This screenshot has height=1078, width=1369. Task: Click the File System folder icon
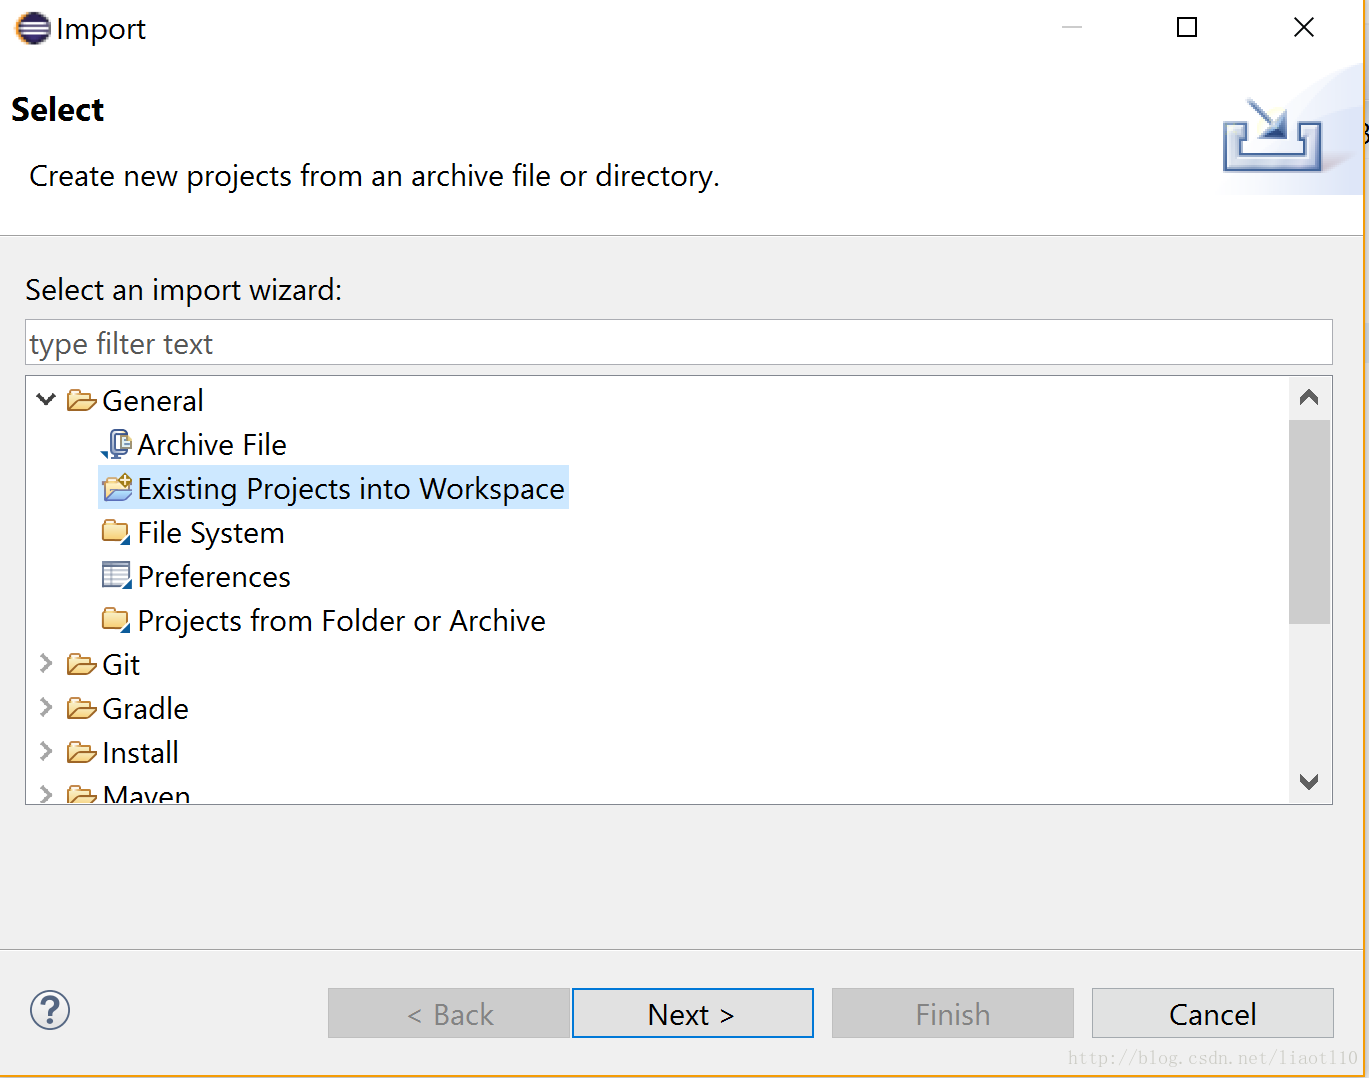click(x=116, y=532)
